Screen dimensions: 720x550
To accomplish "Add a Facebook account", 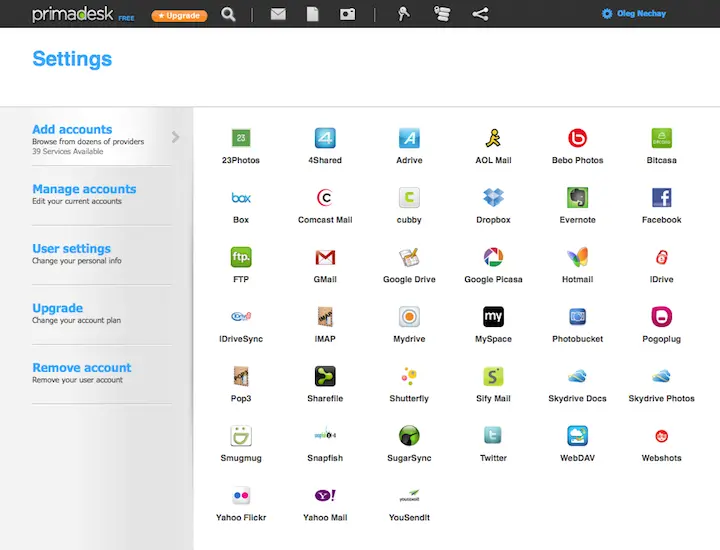I will click(662, 197).
